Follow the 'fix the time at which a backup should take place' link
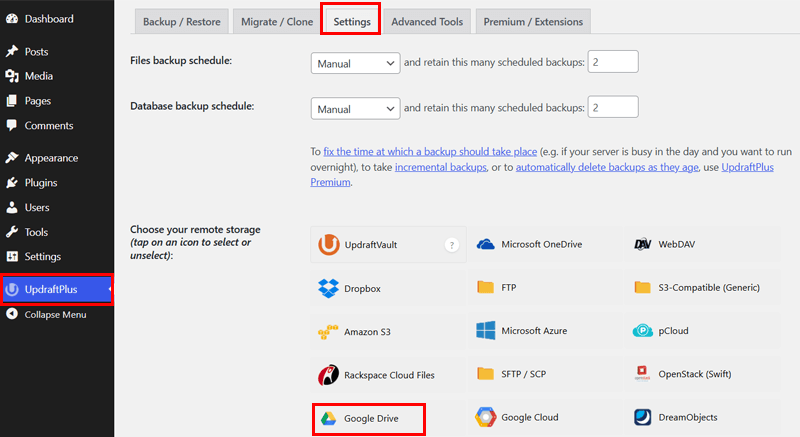Viewport: 800px width, 437px height. coord(430,151)
